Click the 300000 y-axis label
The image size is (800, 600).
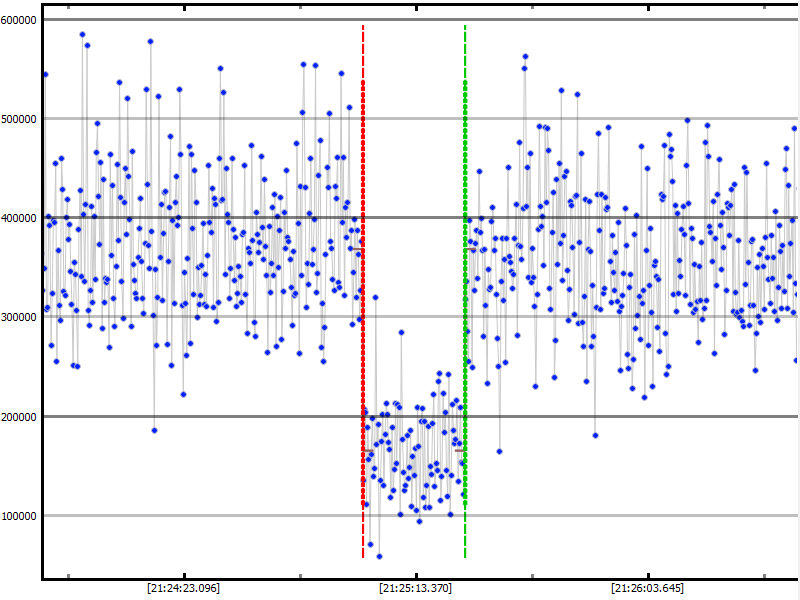(x=20, y=317)
